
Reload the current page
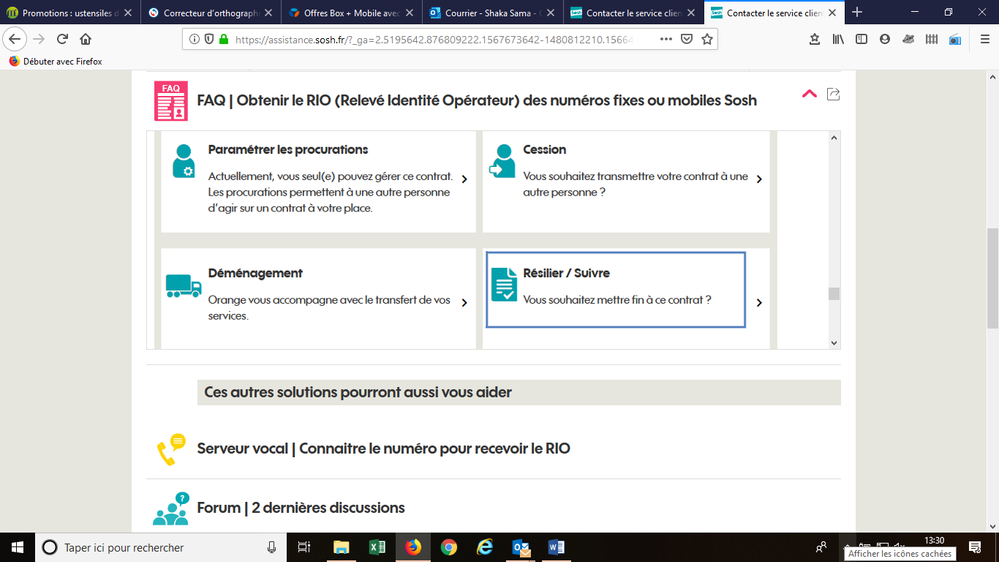tap(62, 39)
